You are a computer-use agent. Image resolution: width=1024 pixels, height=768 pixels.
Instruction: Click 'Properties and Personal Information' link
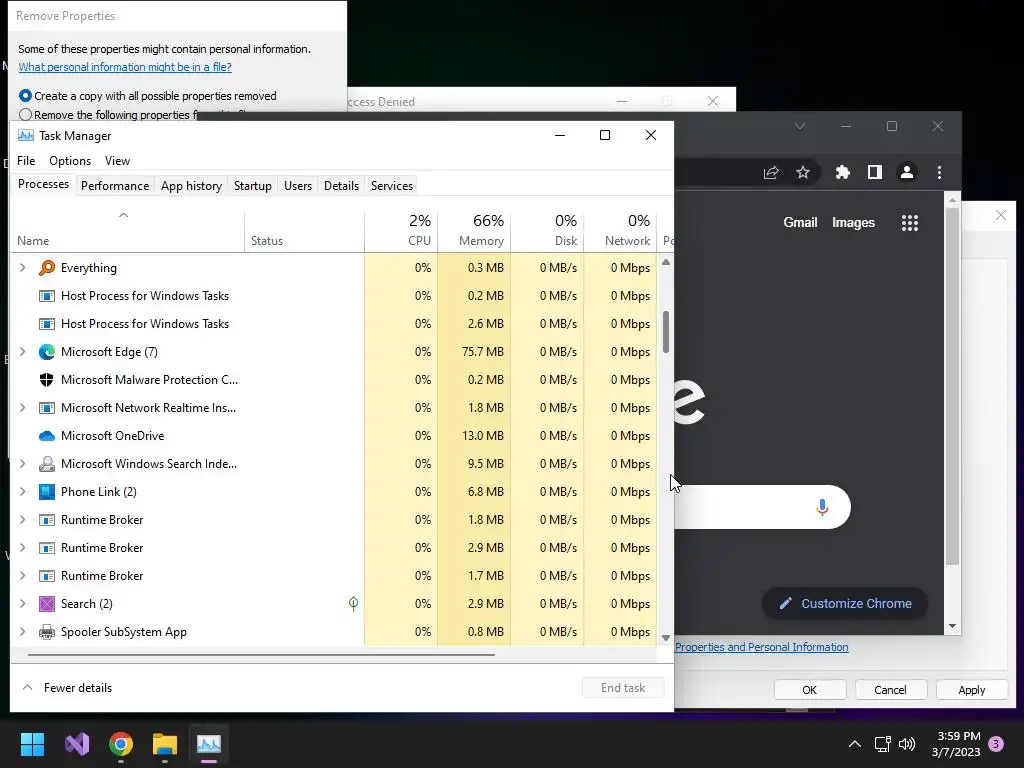761,647
